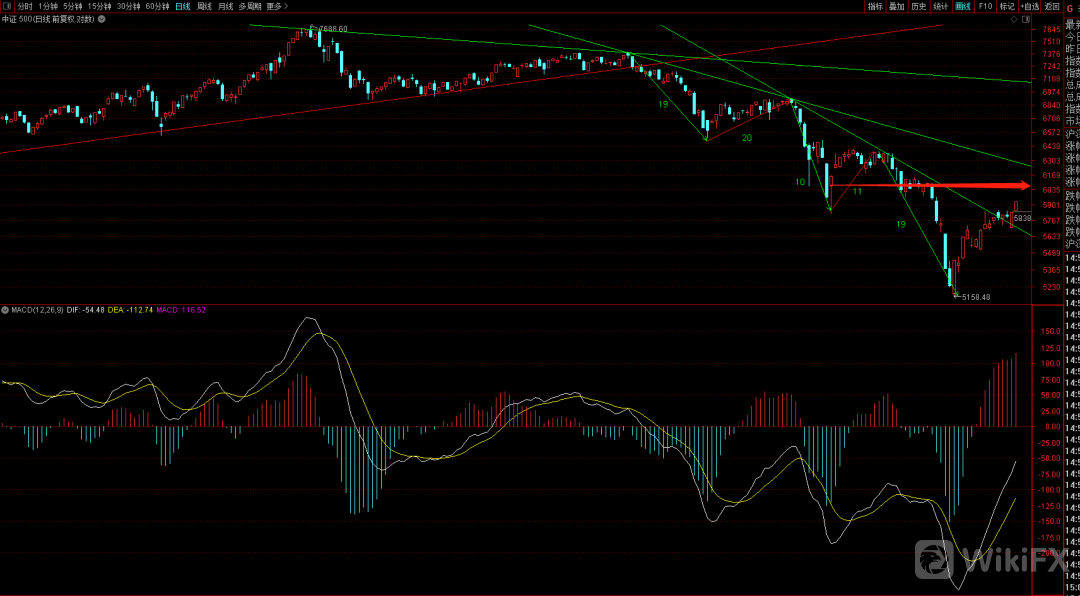The height and width of the screenshot is (596, 1080).
Task: Expand the MACD indicator dropdown arrow
Action: click(4, 310)
